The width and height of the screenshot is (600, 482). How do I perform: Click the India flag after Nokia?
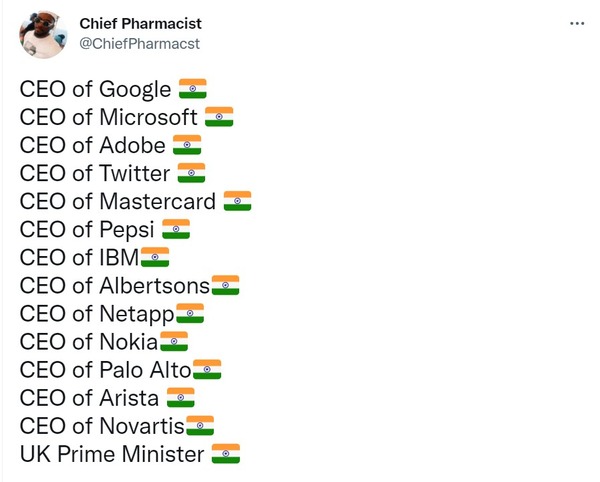(x=174, y=341)
